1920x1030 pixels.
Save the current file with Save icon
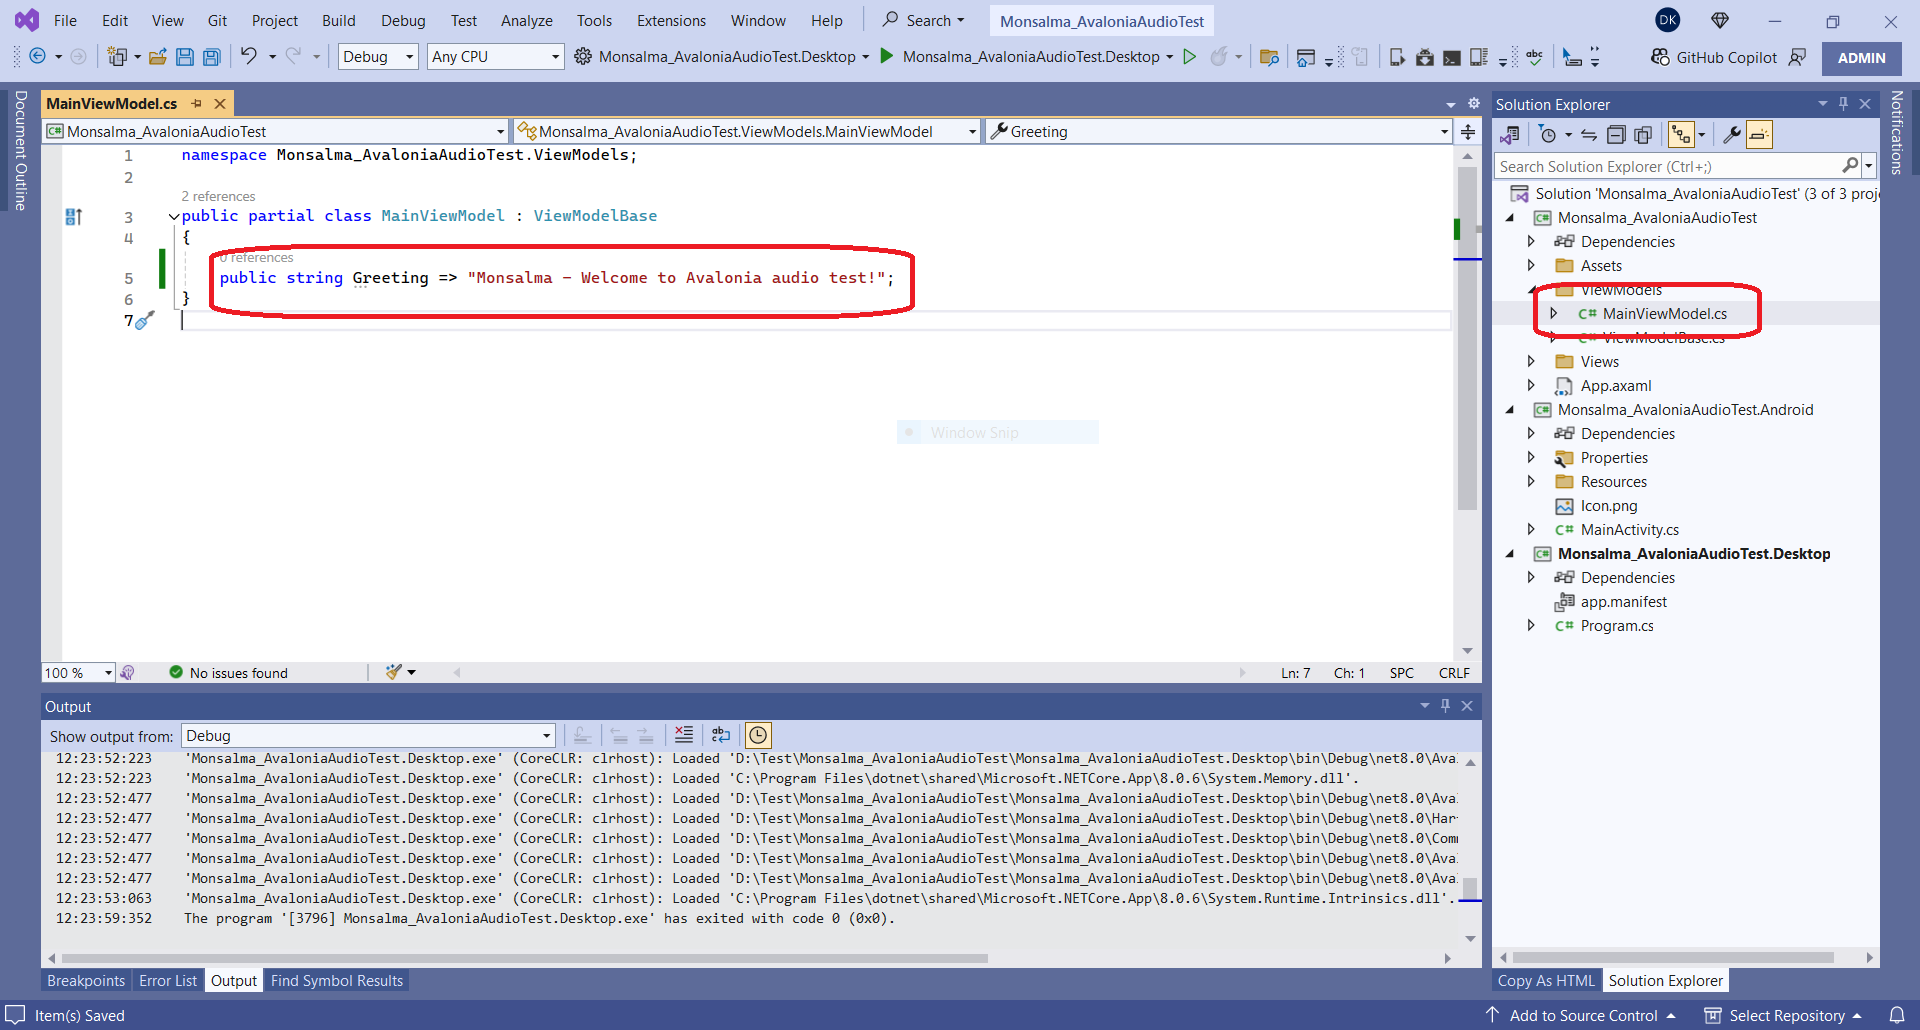(185, 57)
